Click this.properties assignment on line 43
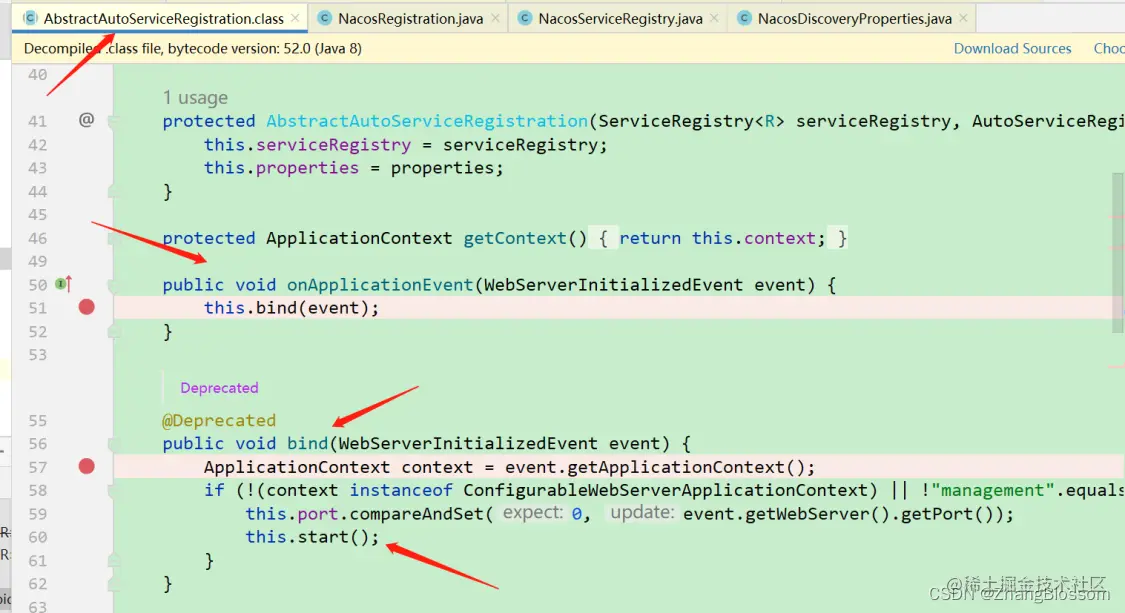 click(354, 168)
